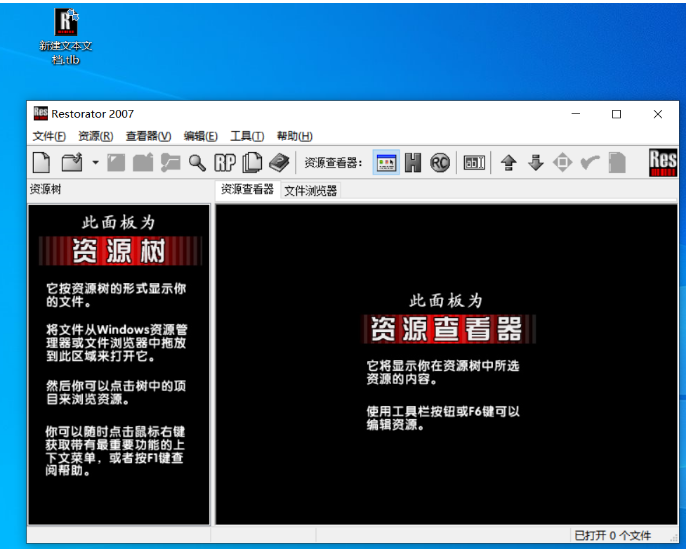Click the Res logo in toolbar

coord(663,163)
